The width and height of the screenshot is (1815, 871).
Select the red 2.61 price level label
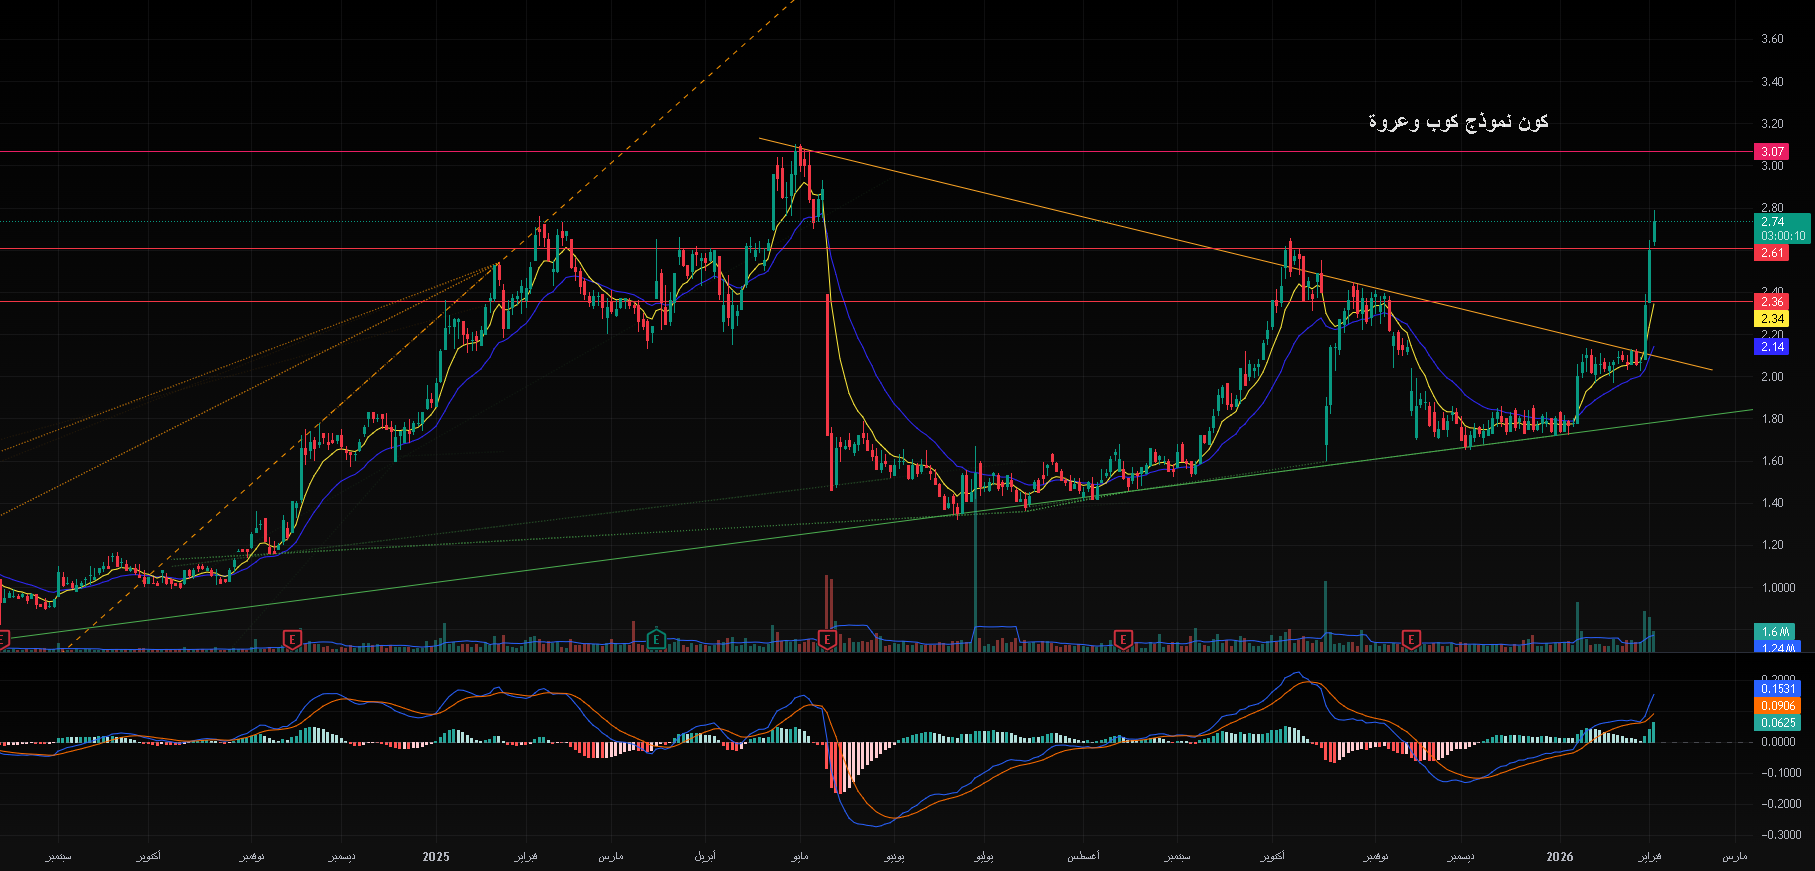click(x=1772, y=253)
